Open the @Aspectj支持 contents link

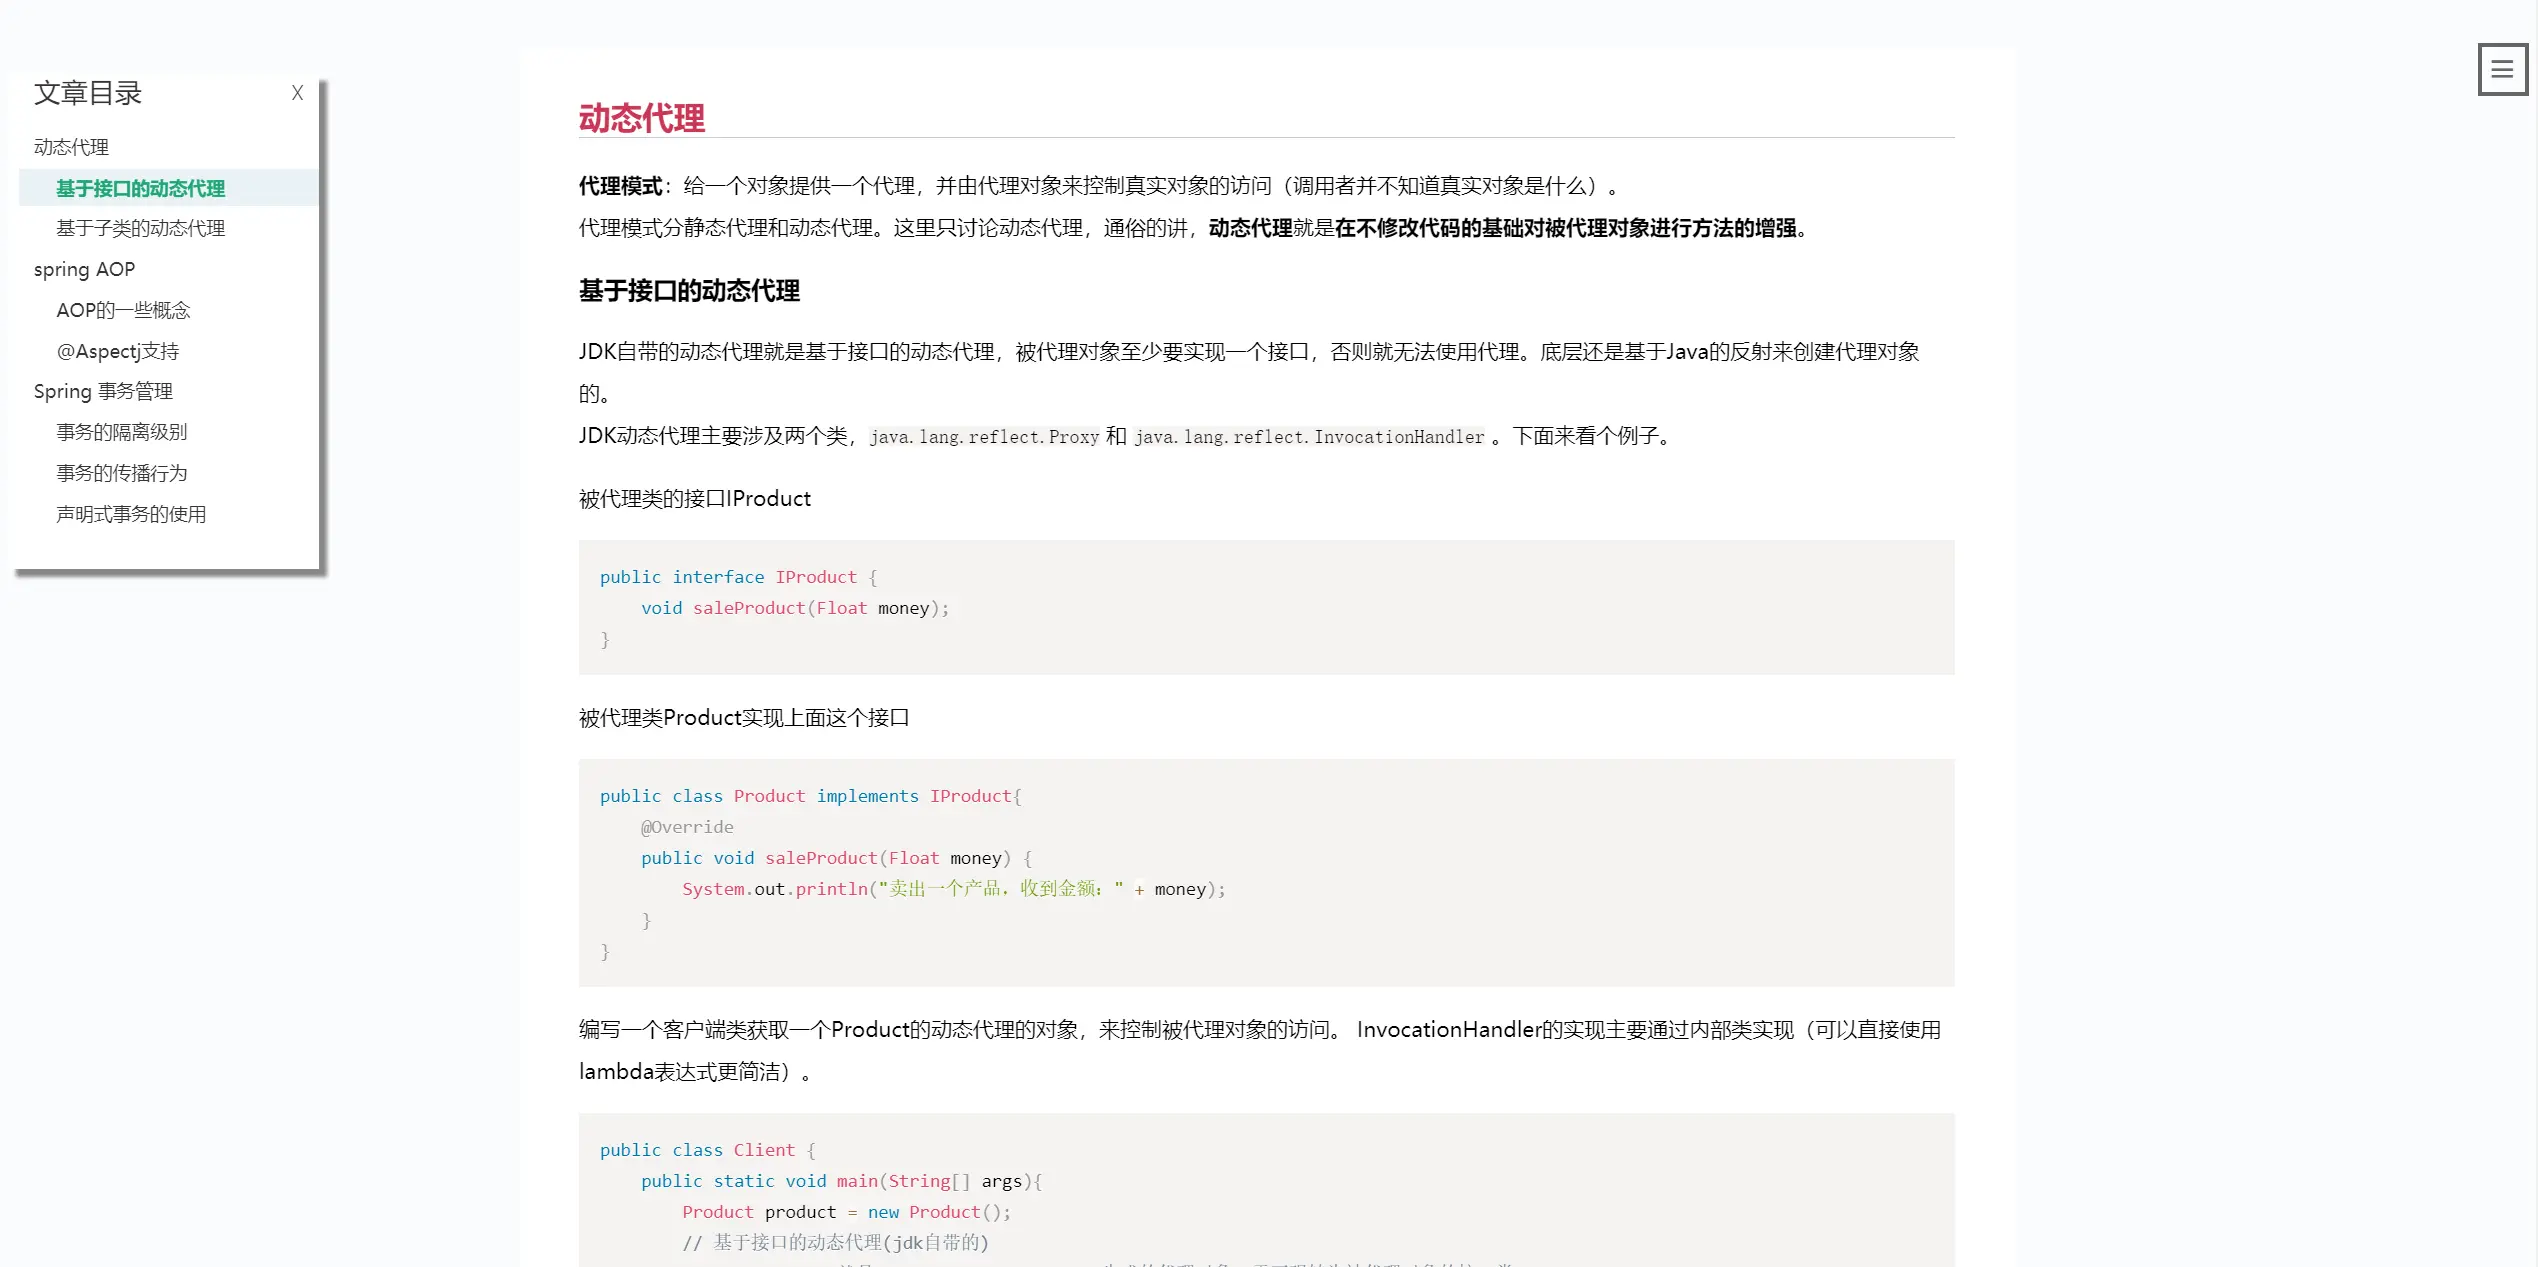pos(117,351)
